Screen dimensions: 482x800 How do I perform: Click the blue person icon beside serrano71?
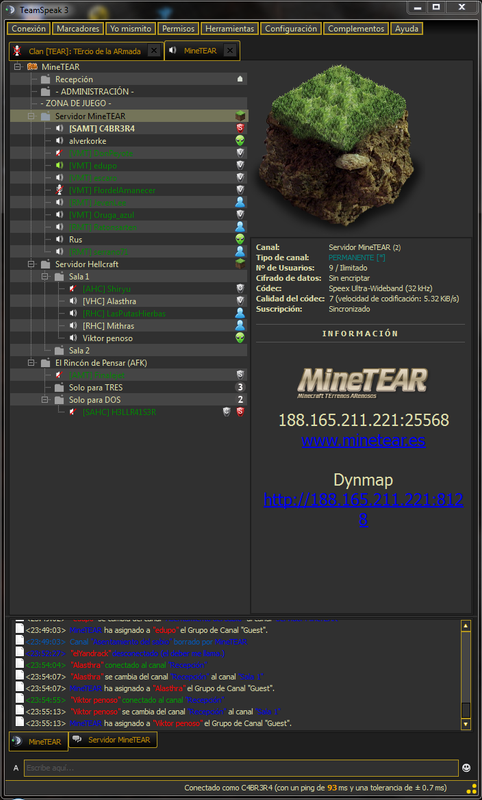[240, 252]
